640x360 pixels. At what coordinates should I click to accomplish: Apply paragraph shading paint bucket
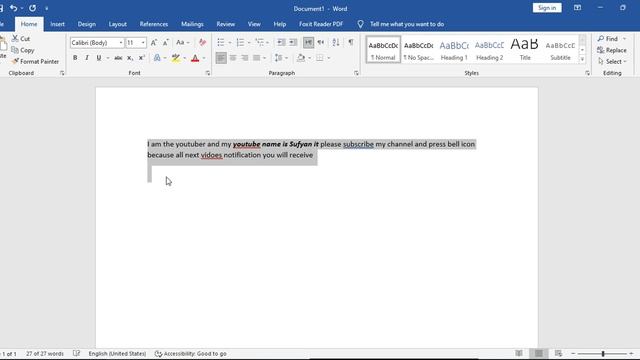(301, 58)
